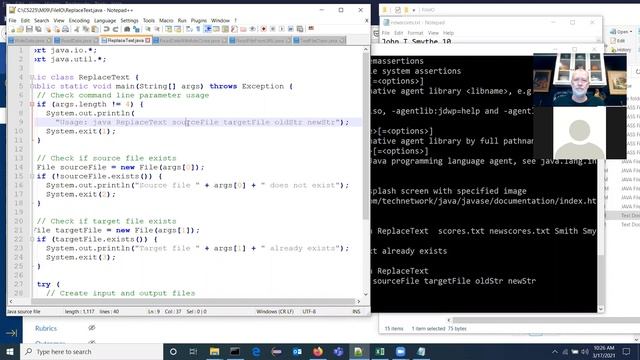Screen dimensions: 640x360
Task: Undo the last edit with the Undo arrow
Action: 106,29
